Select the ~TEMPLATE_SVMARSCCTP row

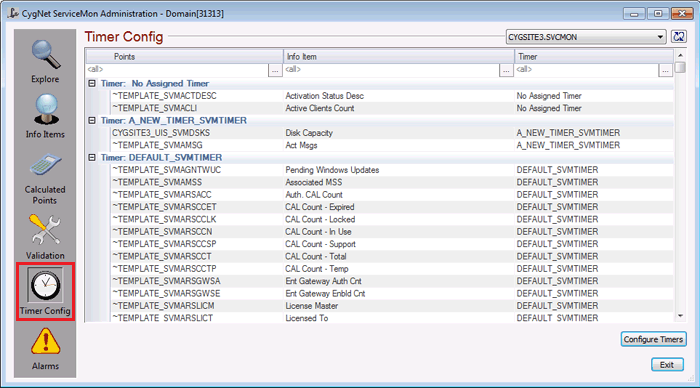pyautogui.click(x=392, y=269)
